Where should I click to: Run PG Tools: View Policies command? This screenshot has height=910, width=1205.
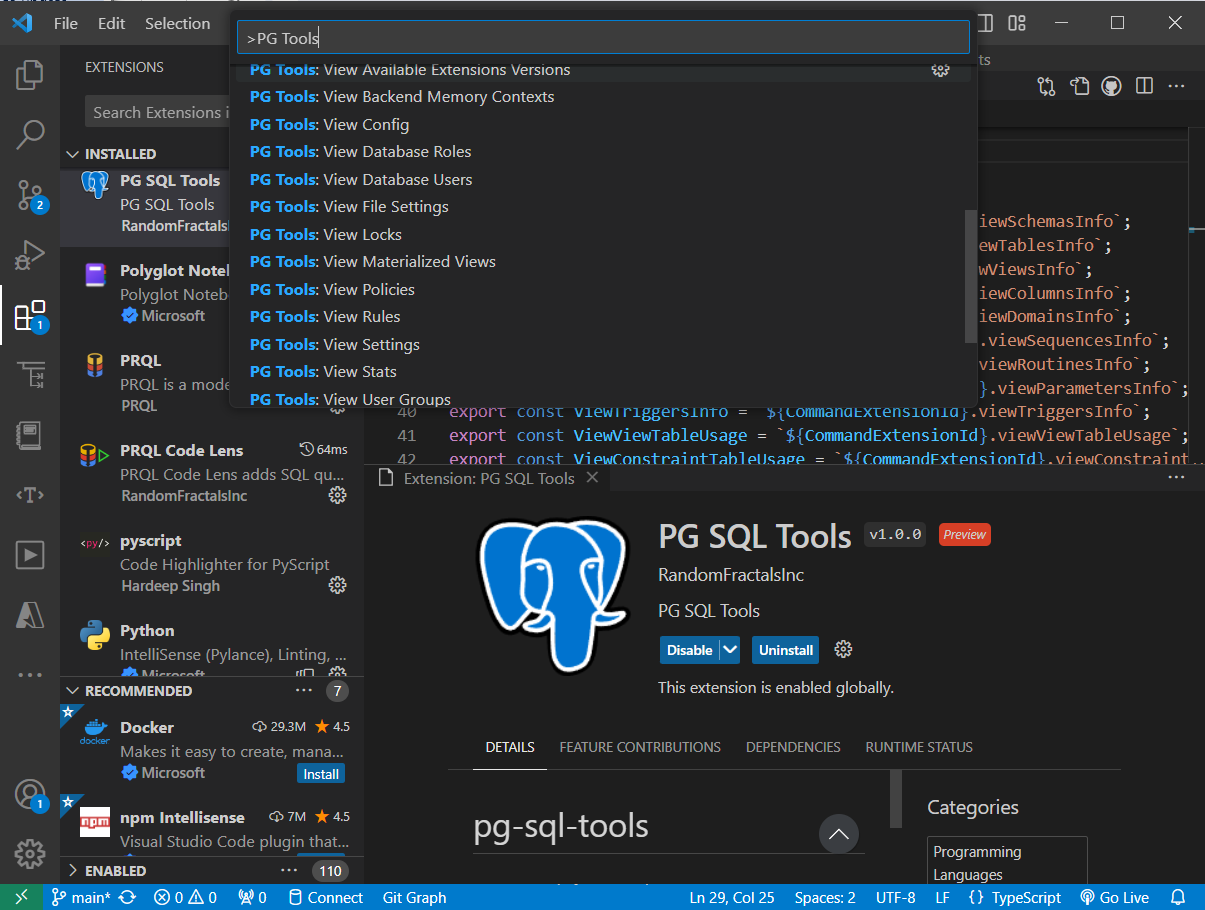[603, 289]
